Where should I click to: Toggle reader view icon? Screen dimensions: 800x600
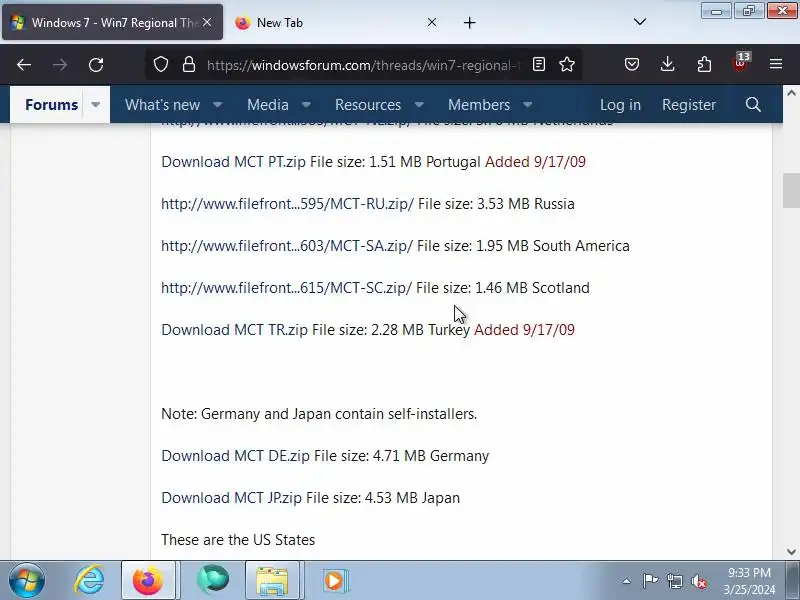point(539,64)
